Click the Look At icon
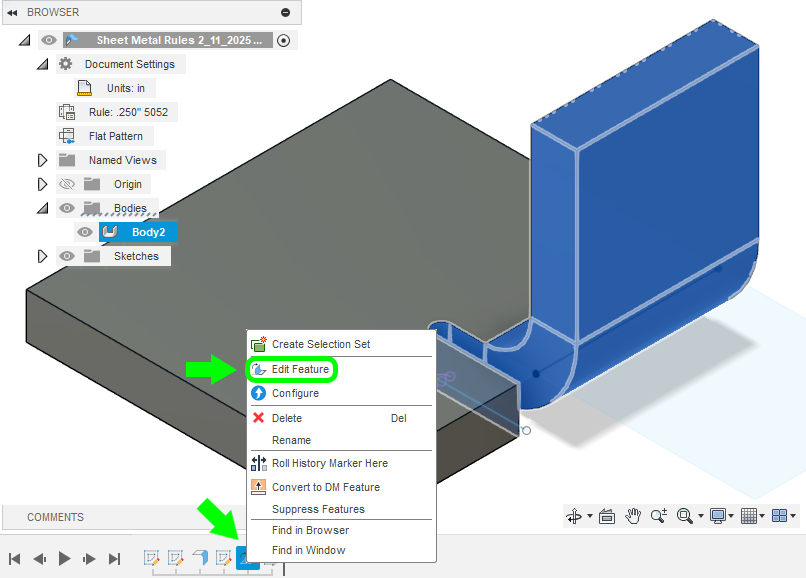 pos(606,516)
